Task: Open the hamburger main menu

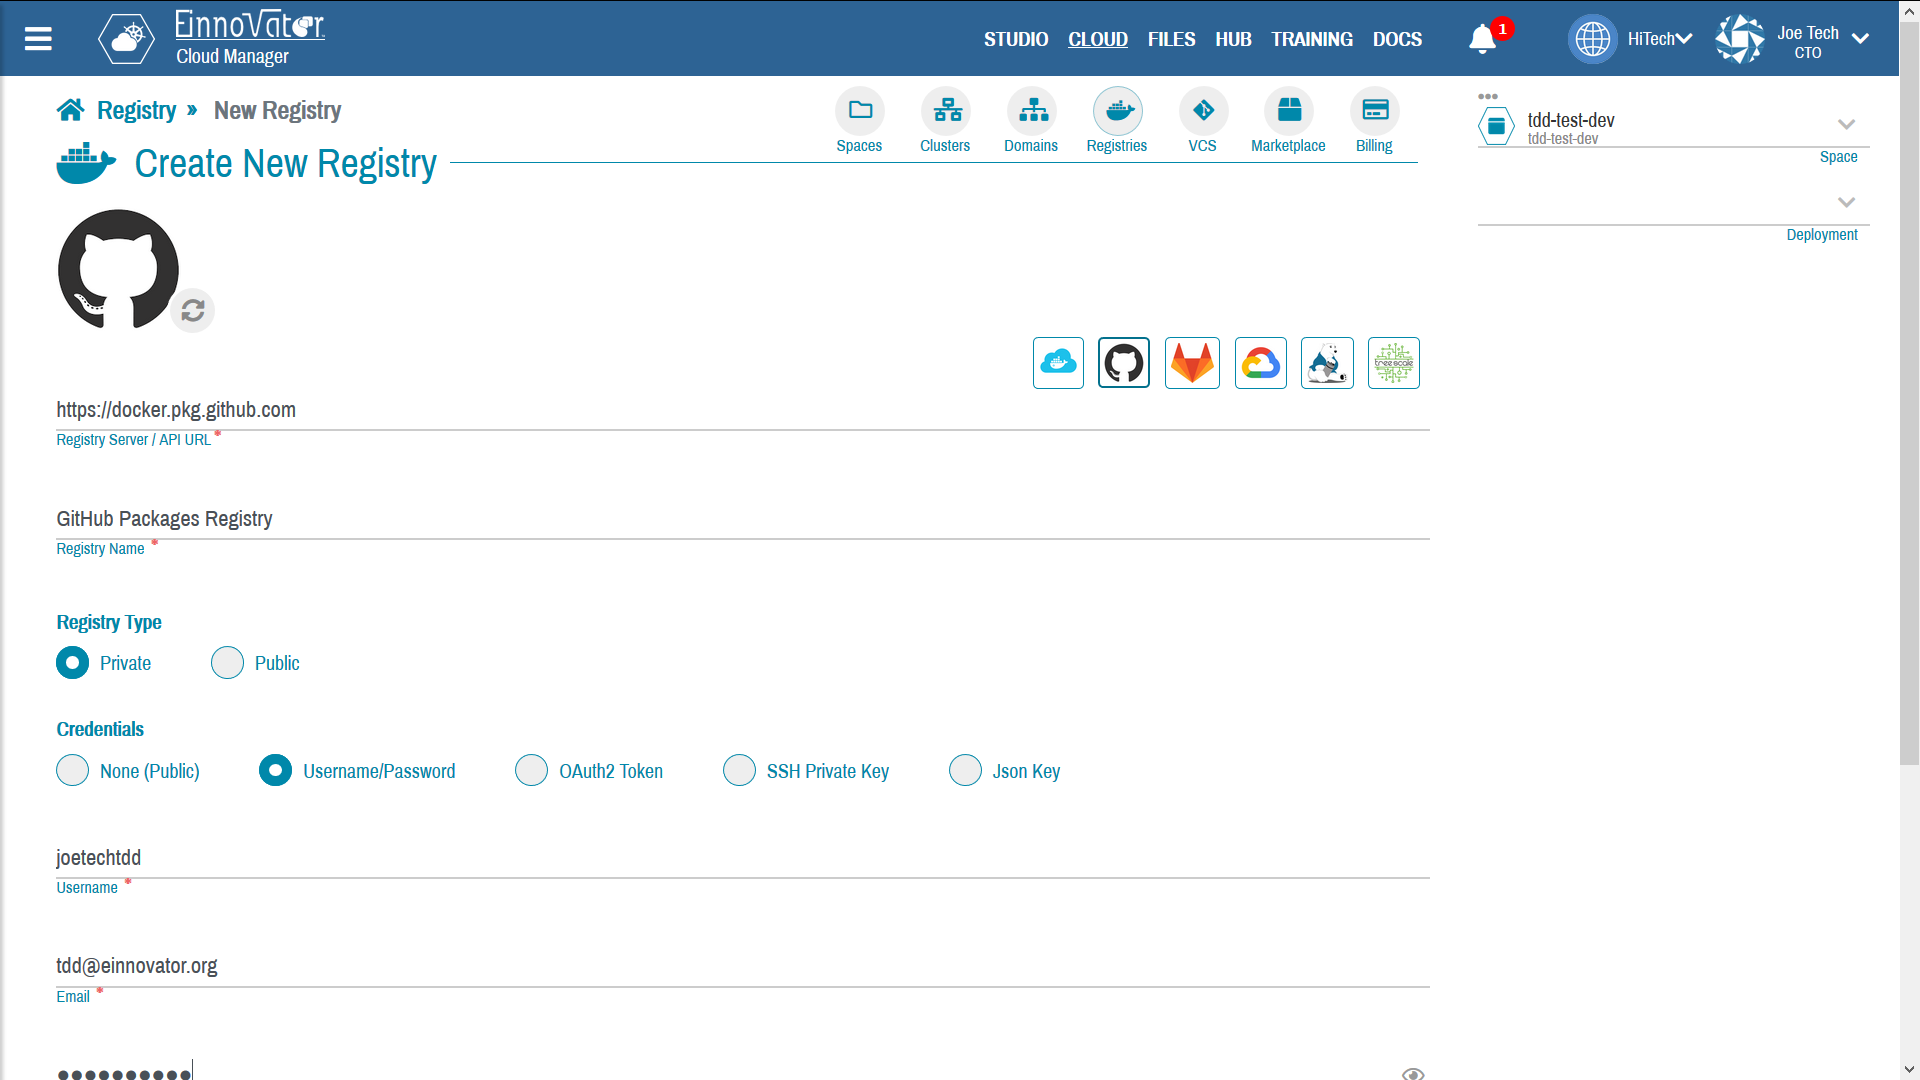Action: 38,39
